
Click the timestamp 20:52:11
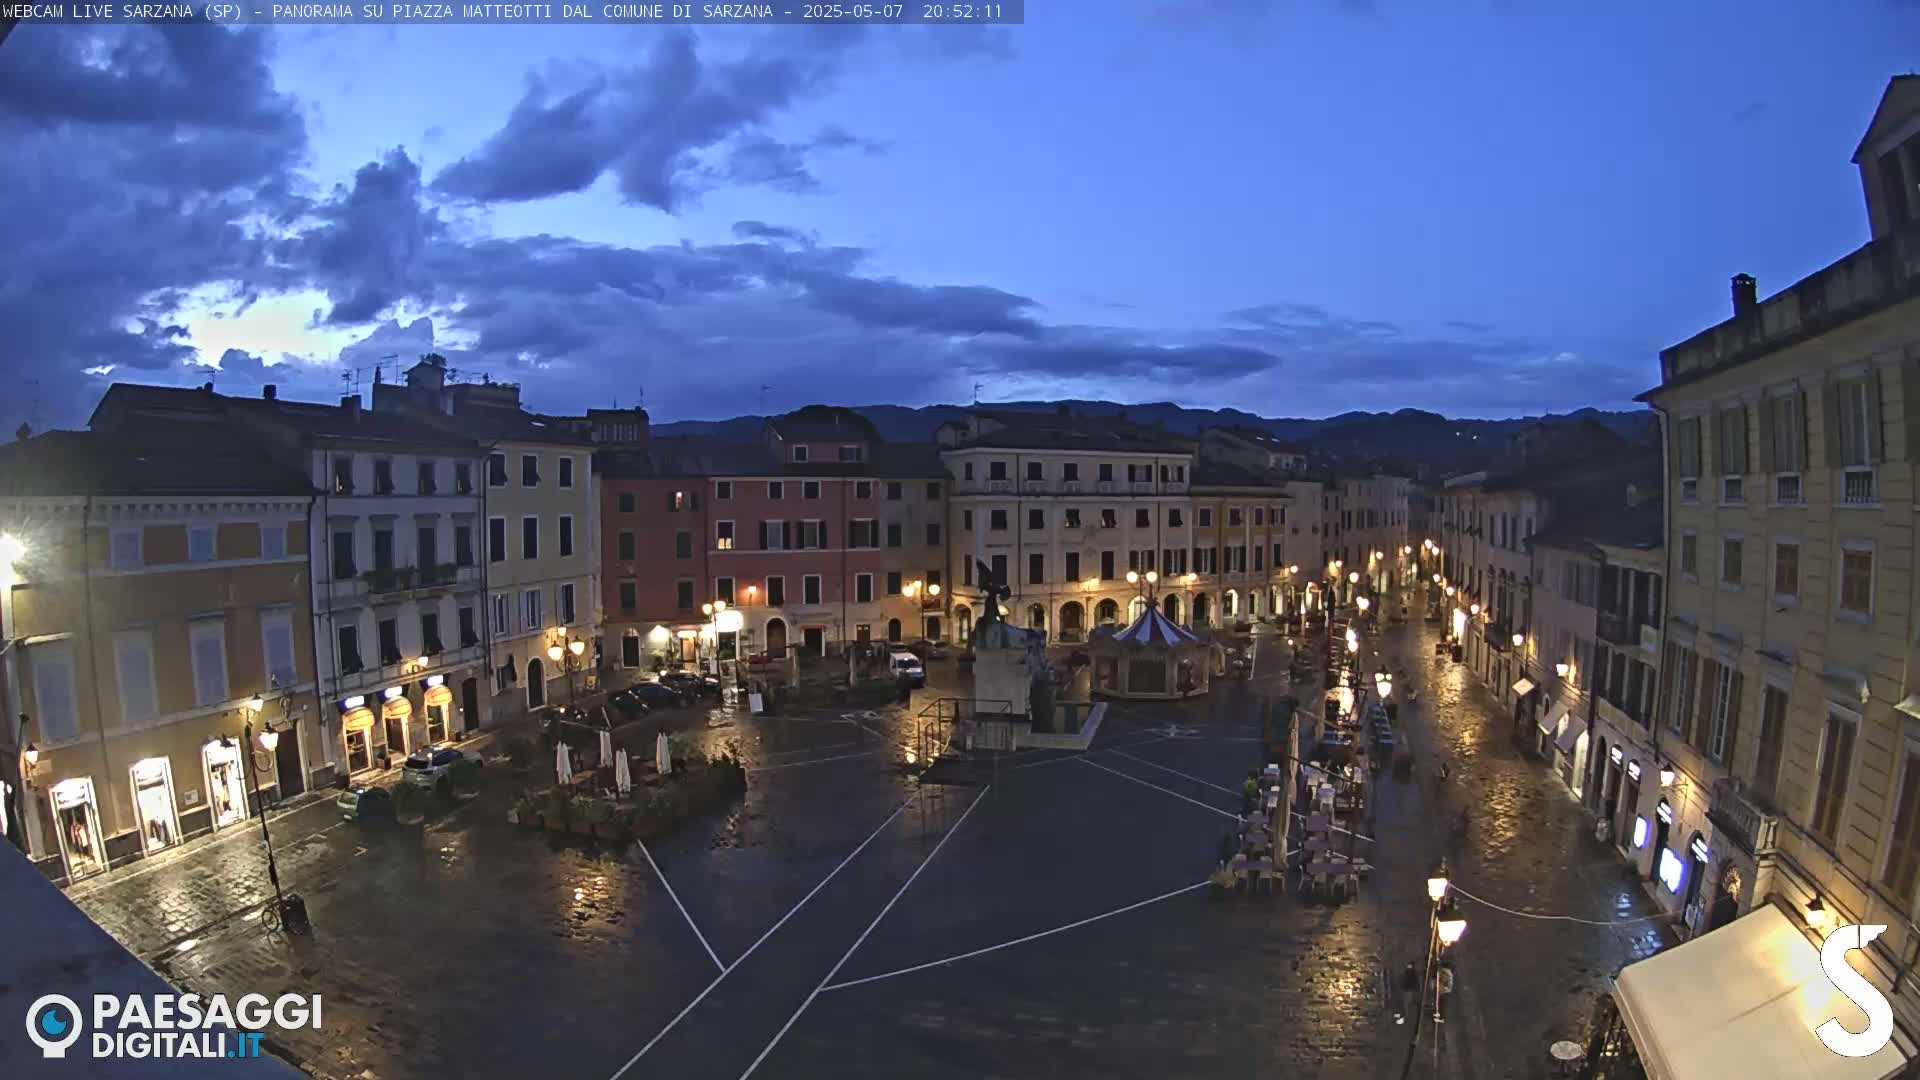[x=962, y=11]
